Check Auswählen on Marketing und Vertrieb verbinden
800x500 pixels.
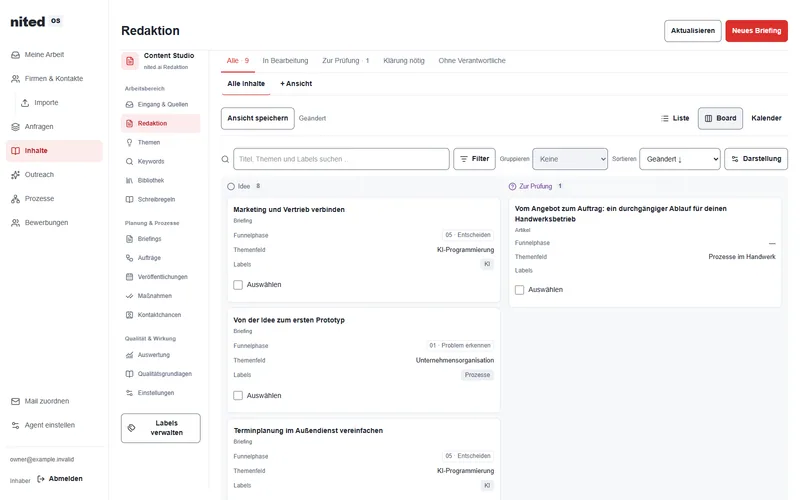point(238,285)
